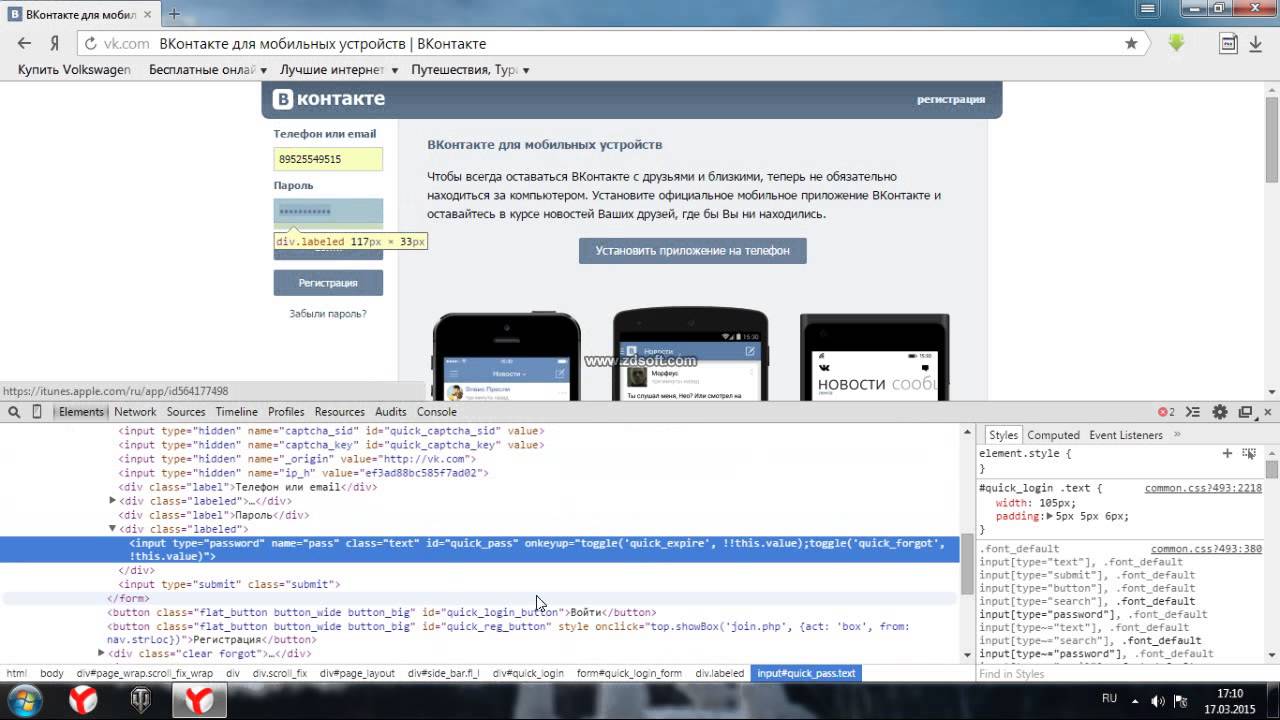Screen dimensions: 1280x720
Task: Select the Event Listeners sidebar tab
Action: [x=1126, y=435]
